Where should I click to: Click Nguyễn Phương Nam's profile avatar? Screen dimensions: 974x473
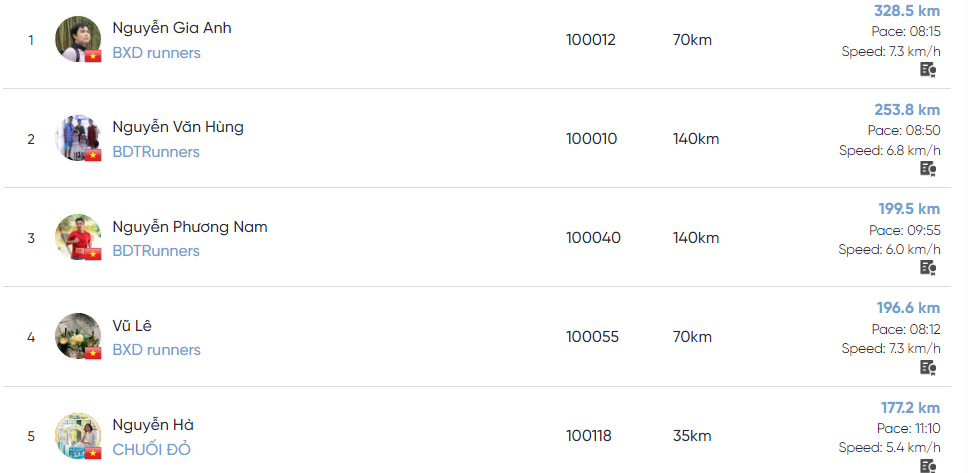point(78,237)
